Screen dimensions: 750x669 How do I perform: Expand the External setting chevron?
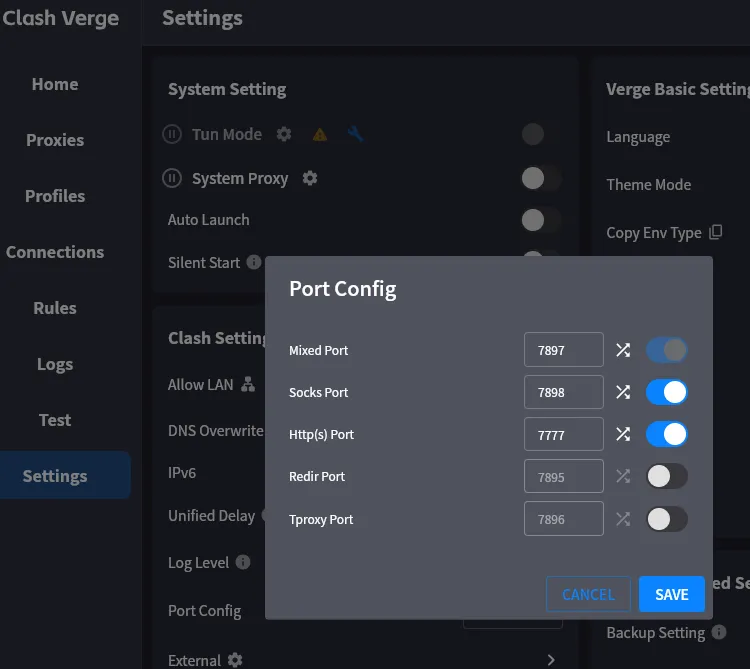click(x=551, y=660)
